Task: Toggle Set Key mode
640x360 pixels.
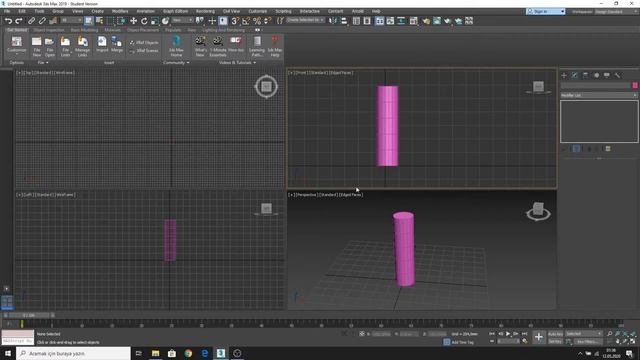Action: [555, 341]
